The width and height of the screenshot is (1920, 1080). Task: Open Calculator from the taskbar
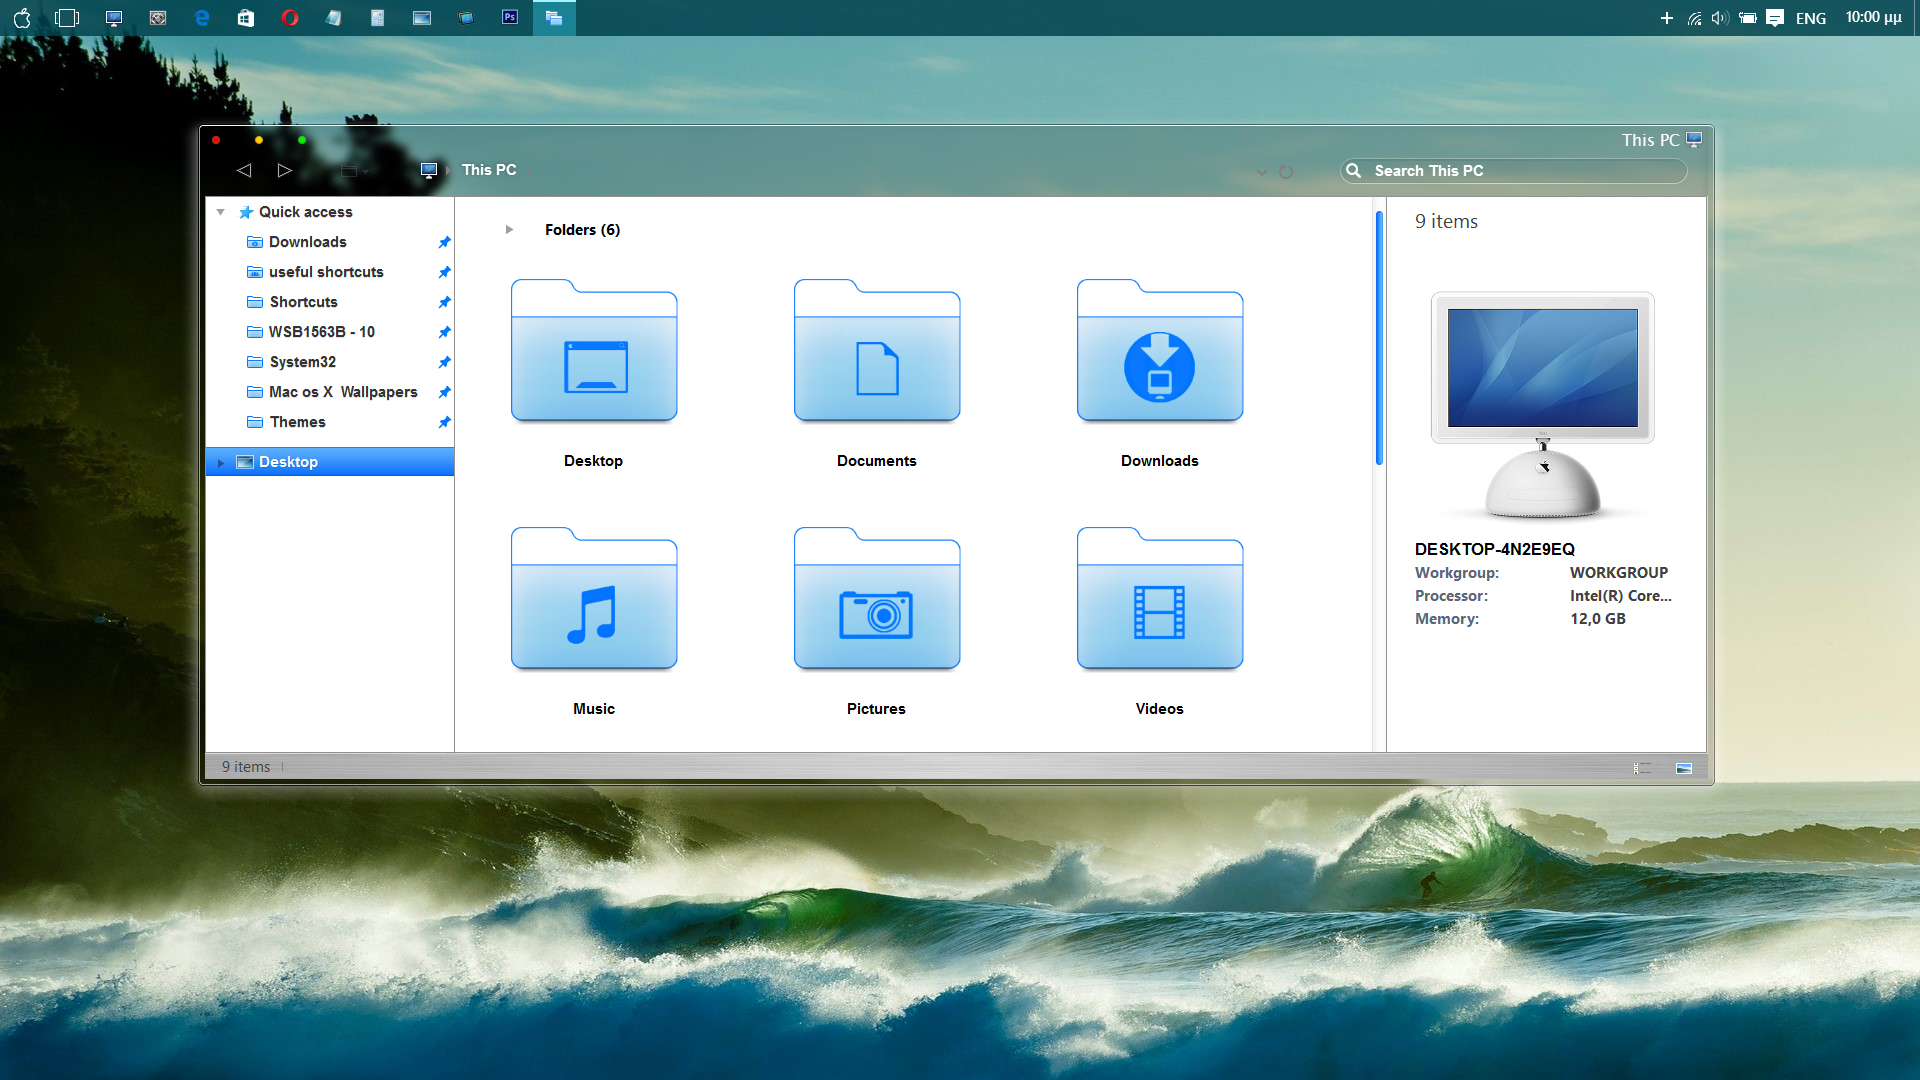pos(378,17)
